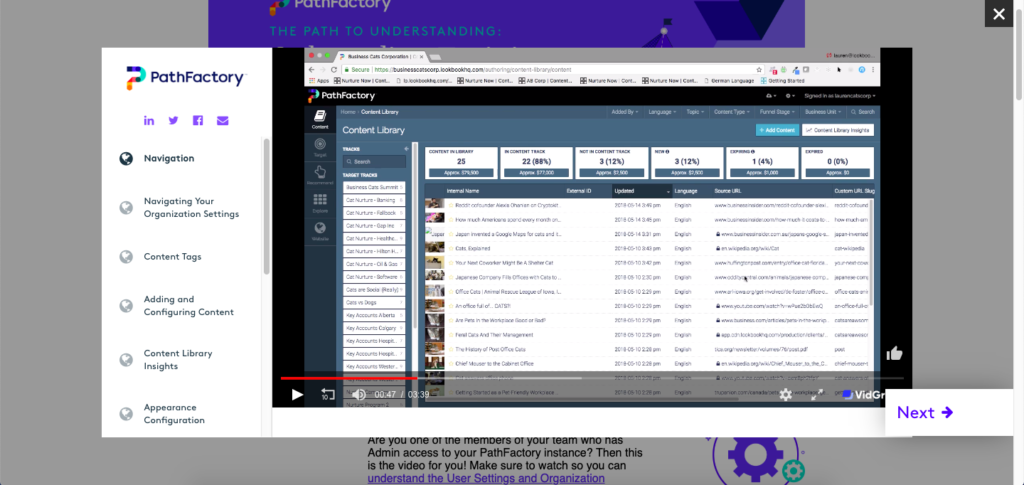Image resolution: width=1024 pixels, height=485 pixels.
Task: Open the Language filter dropdown
Action: [x=662, y=112]
